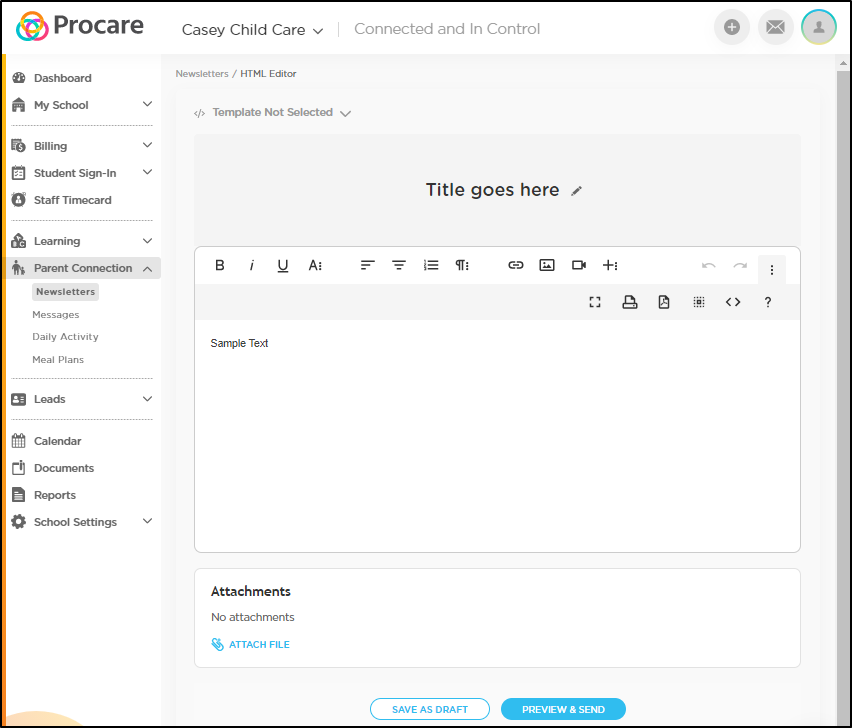Open the text font options (A) menu
The height and width of the screenshot is (728, 852).
click(315, 265)
